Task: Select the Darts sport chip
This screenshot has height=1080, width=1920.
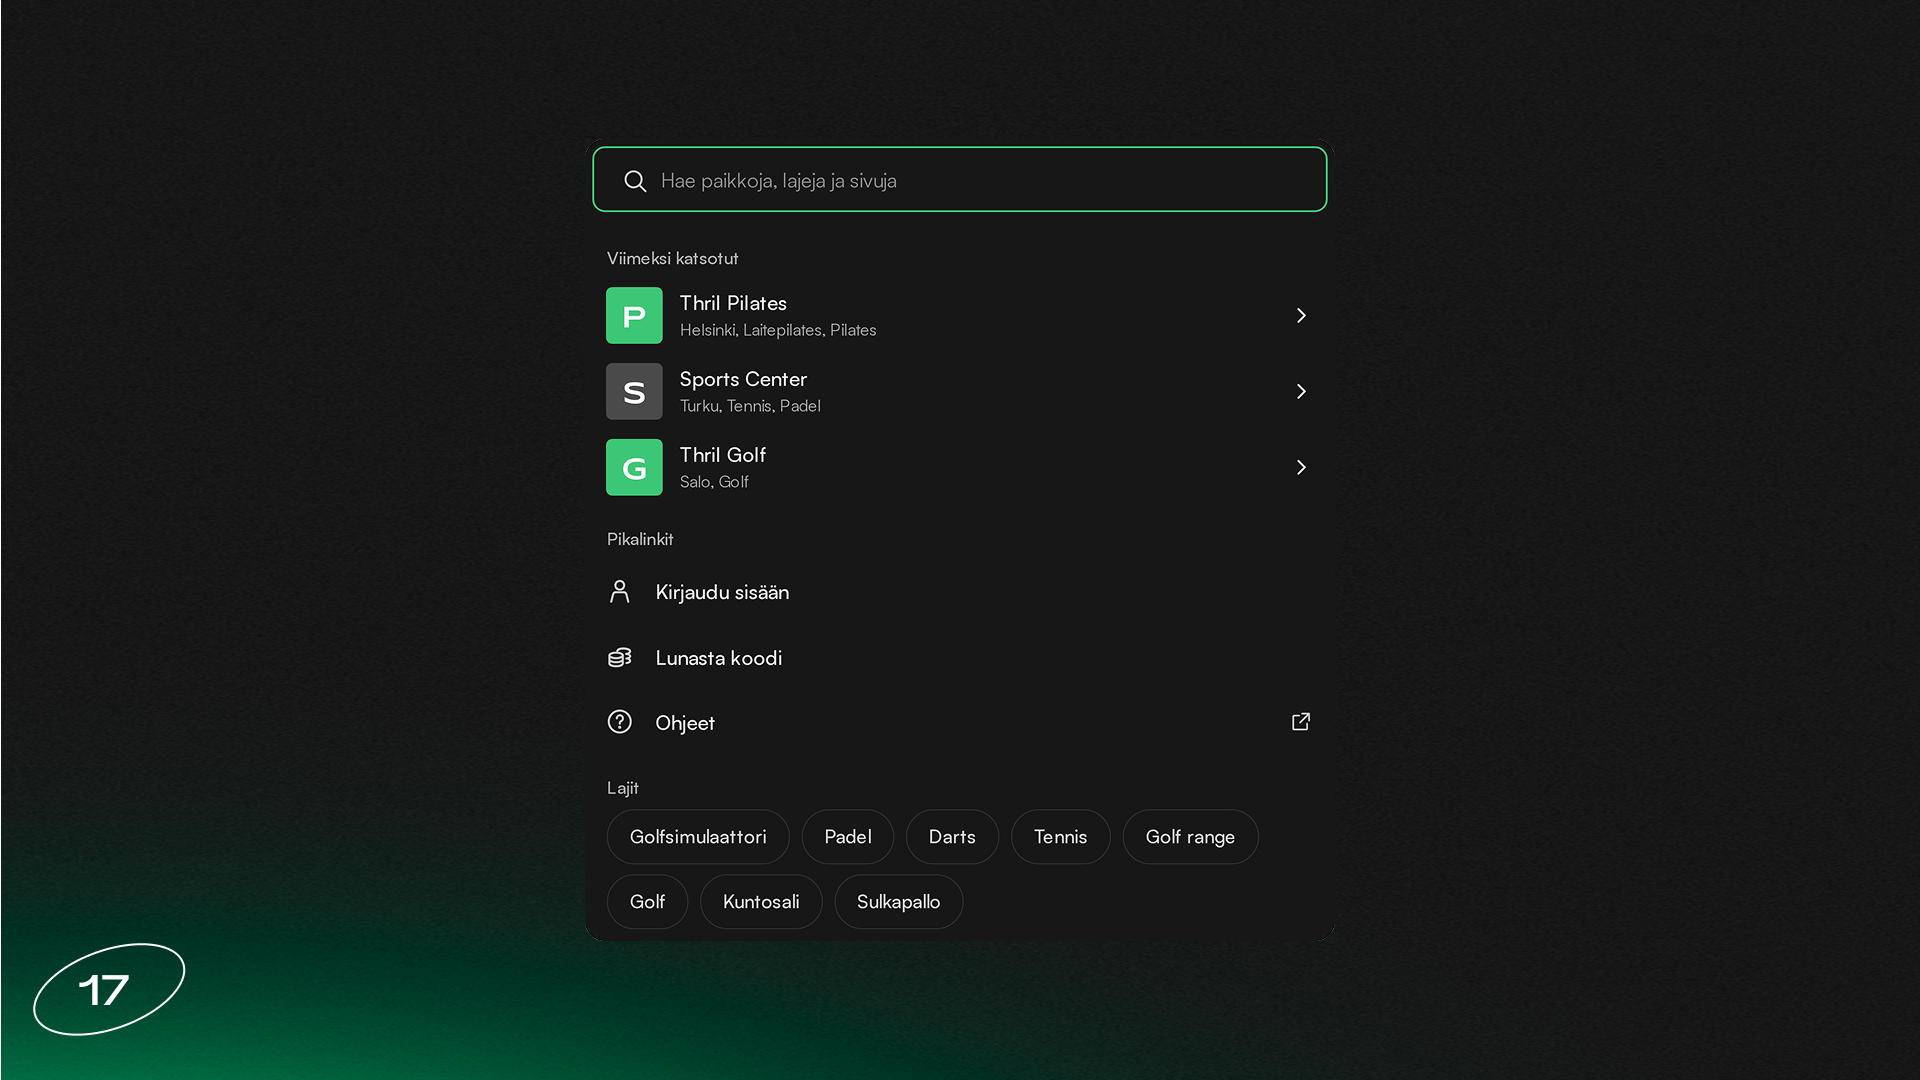Action: (952, 837)
